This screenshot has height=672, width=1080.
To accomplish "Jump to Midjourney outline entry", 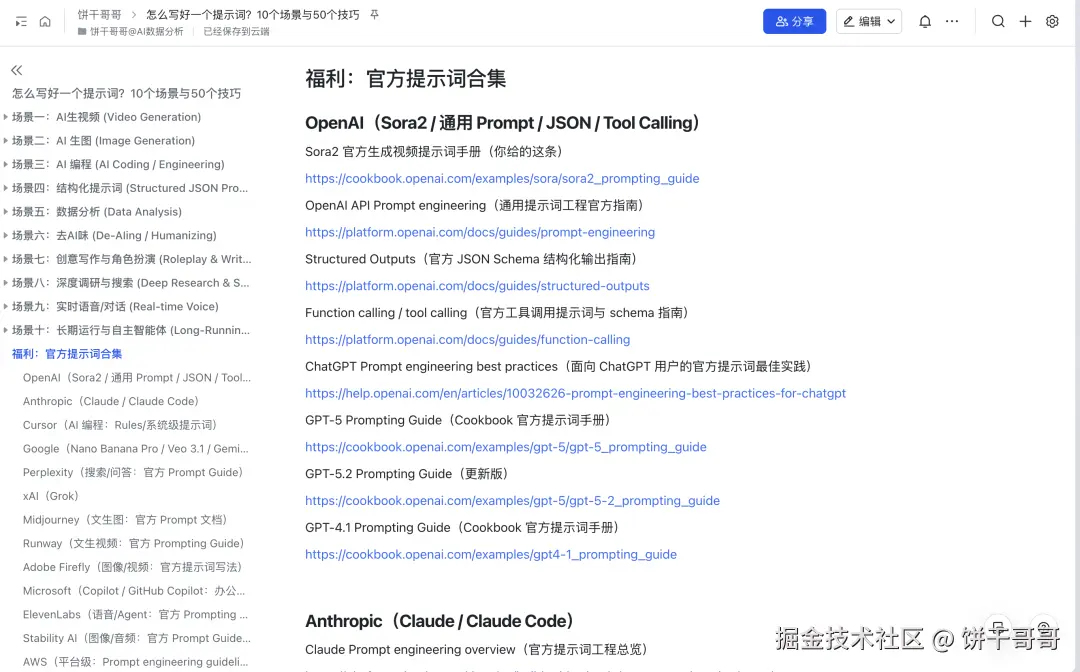I will click(125, 520).
